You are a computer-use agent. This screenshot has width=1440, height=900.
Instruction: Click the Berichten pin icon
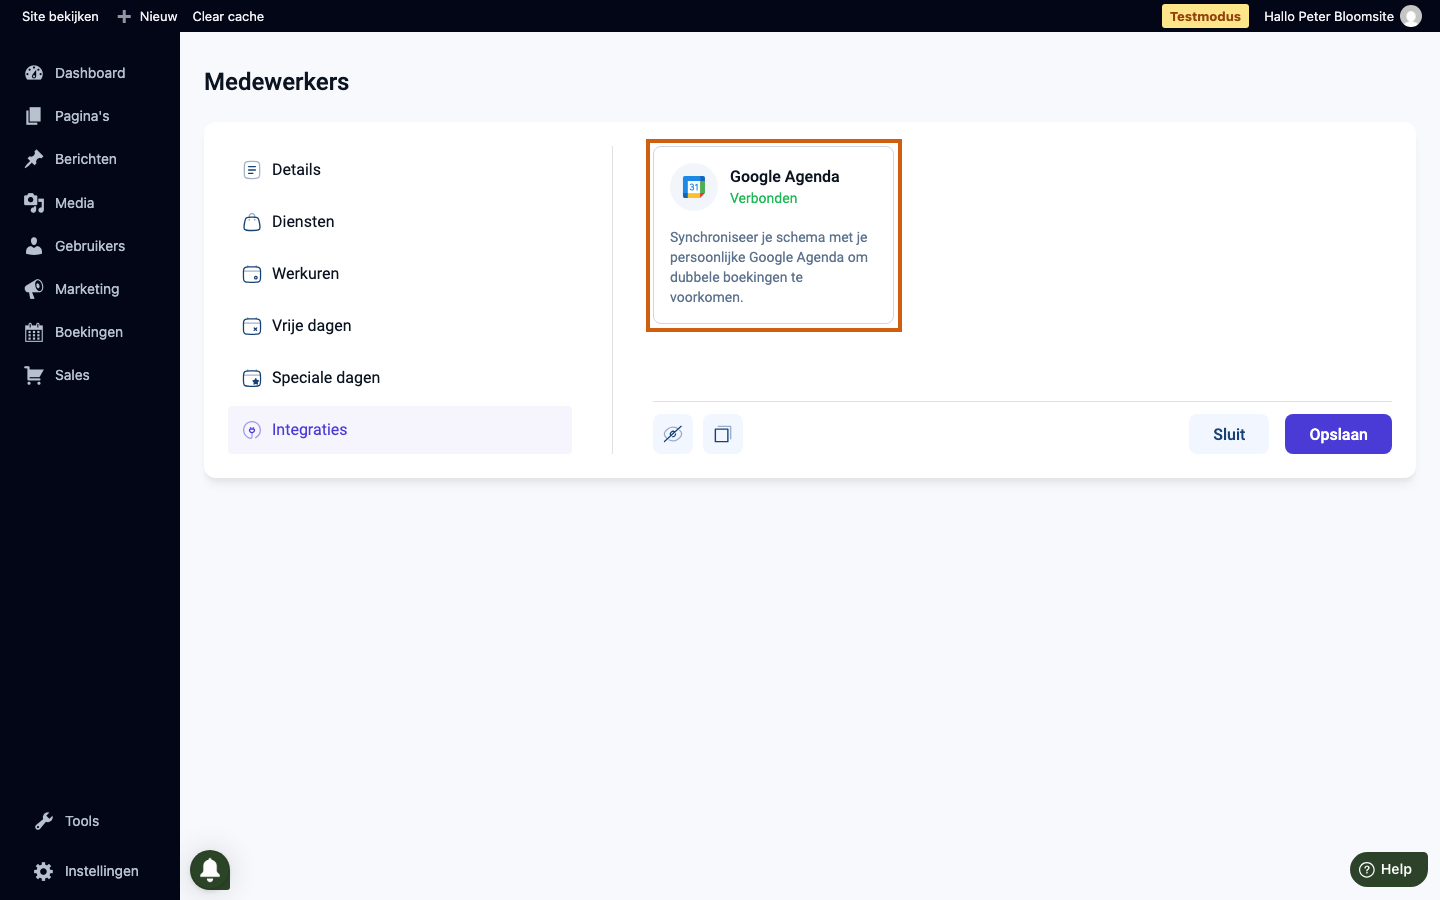pos(34,159)
